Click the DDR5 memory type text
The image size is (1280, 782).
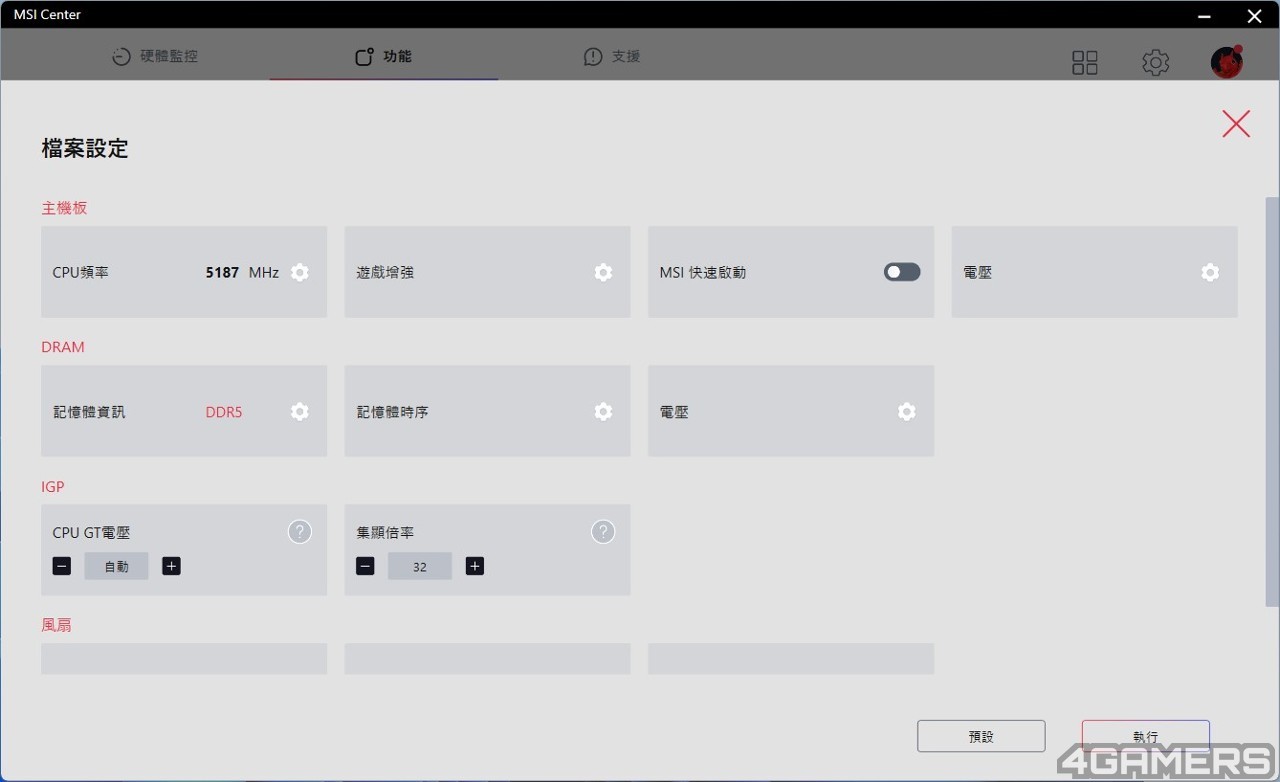click(224, 412)
